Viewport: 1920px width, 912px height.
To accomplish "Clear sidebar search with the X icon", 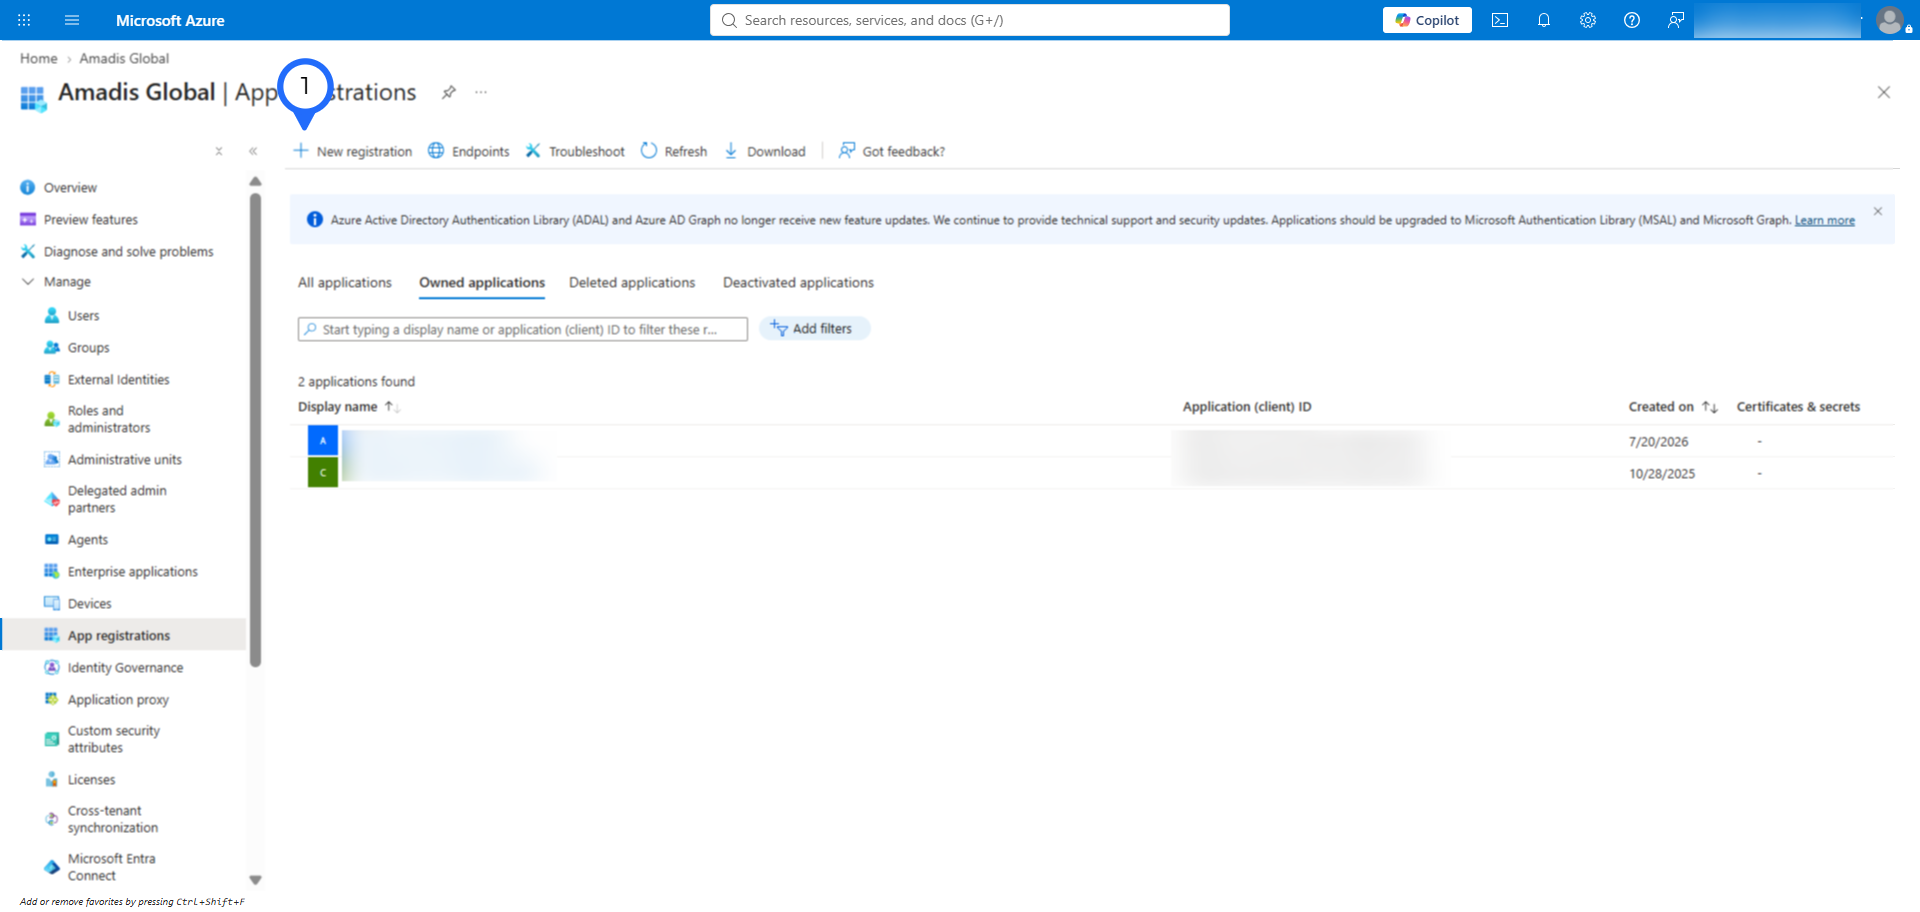I will tap(219, 151).
